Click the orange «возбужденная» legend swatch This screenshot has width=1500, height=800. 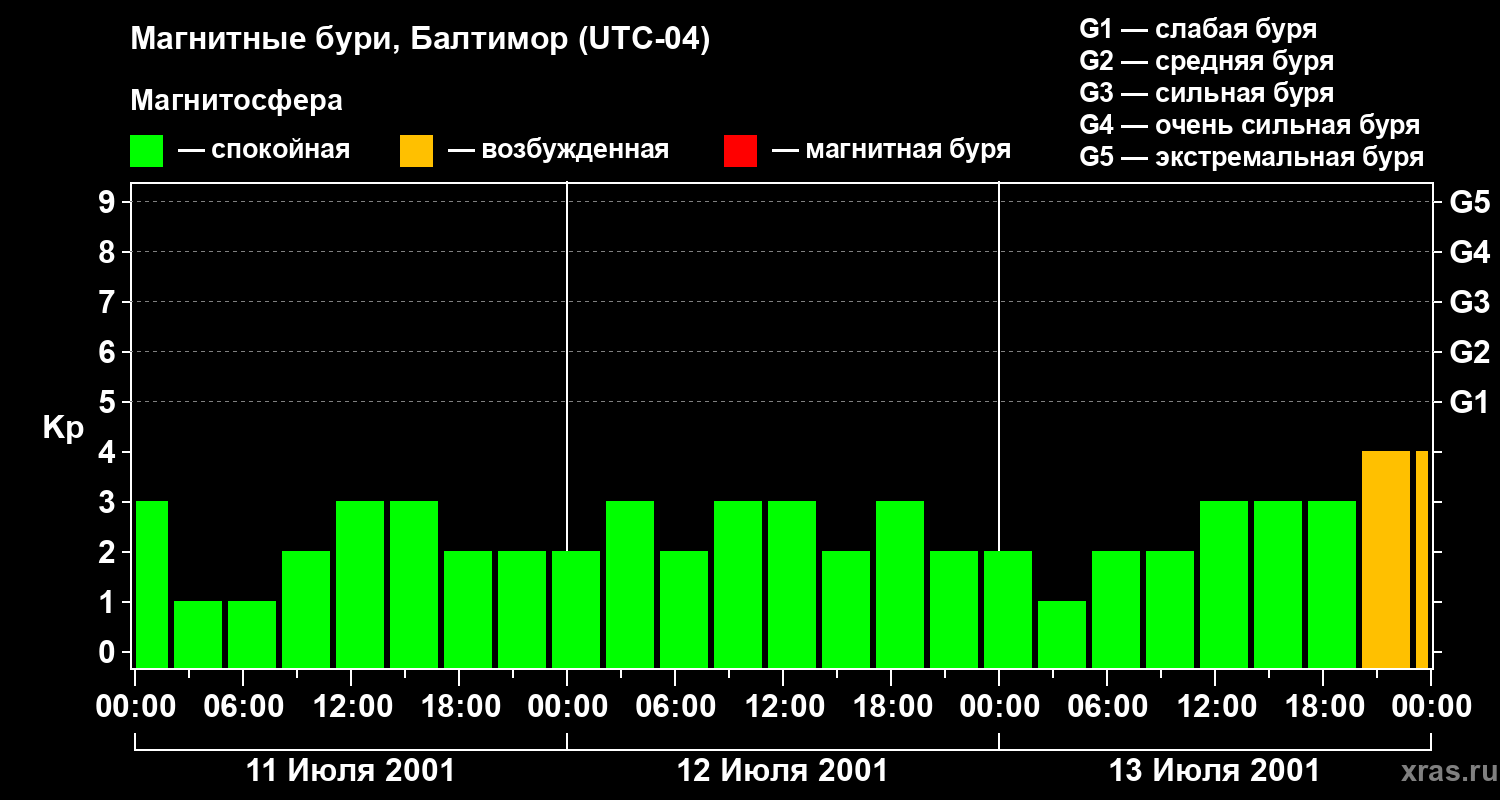pos(416,151)
